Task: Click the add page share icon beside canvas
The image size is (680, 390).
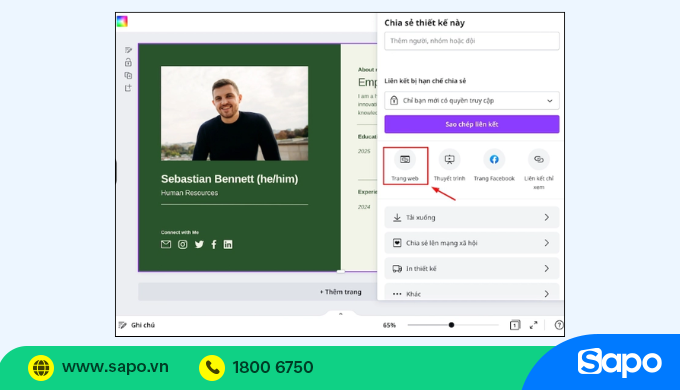Action: click(x=128, y=88)
